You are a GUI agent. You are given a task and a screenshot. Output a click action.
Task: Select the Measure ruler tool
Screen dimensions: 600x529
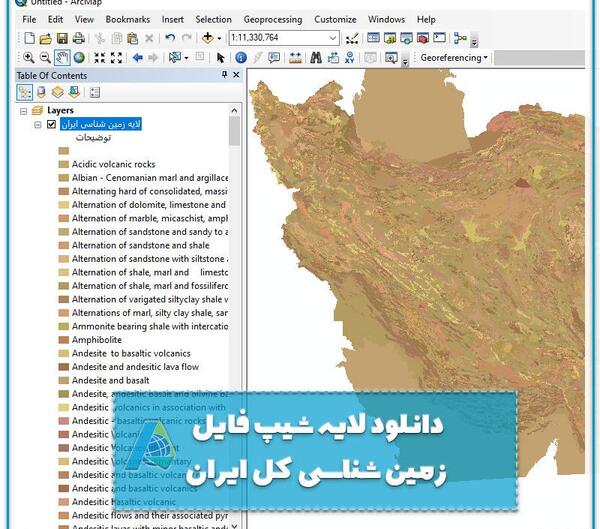(x=295, y=58)
